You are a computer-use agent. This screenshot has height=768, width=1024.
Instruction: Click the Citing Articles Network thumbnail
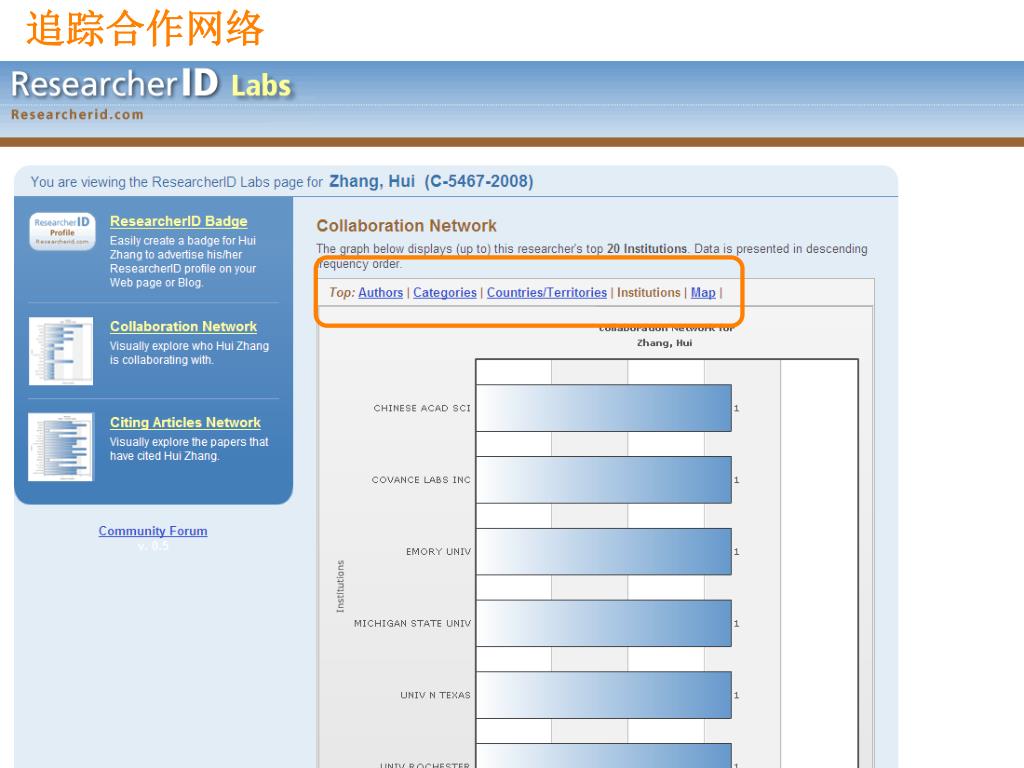tap(61, 447)
